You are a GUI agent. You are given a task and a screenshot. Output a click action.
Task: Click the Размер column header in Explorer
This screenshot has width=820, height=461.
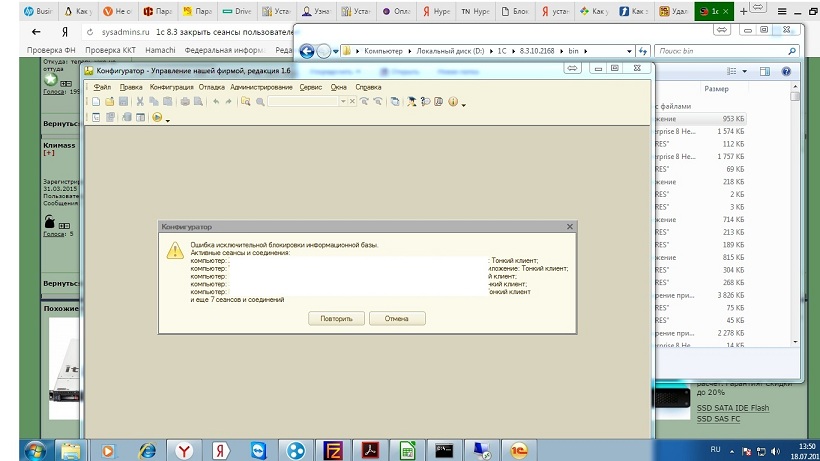[716, 89]
